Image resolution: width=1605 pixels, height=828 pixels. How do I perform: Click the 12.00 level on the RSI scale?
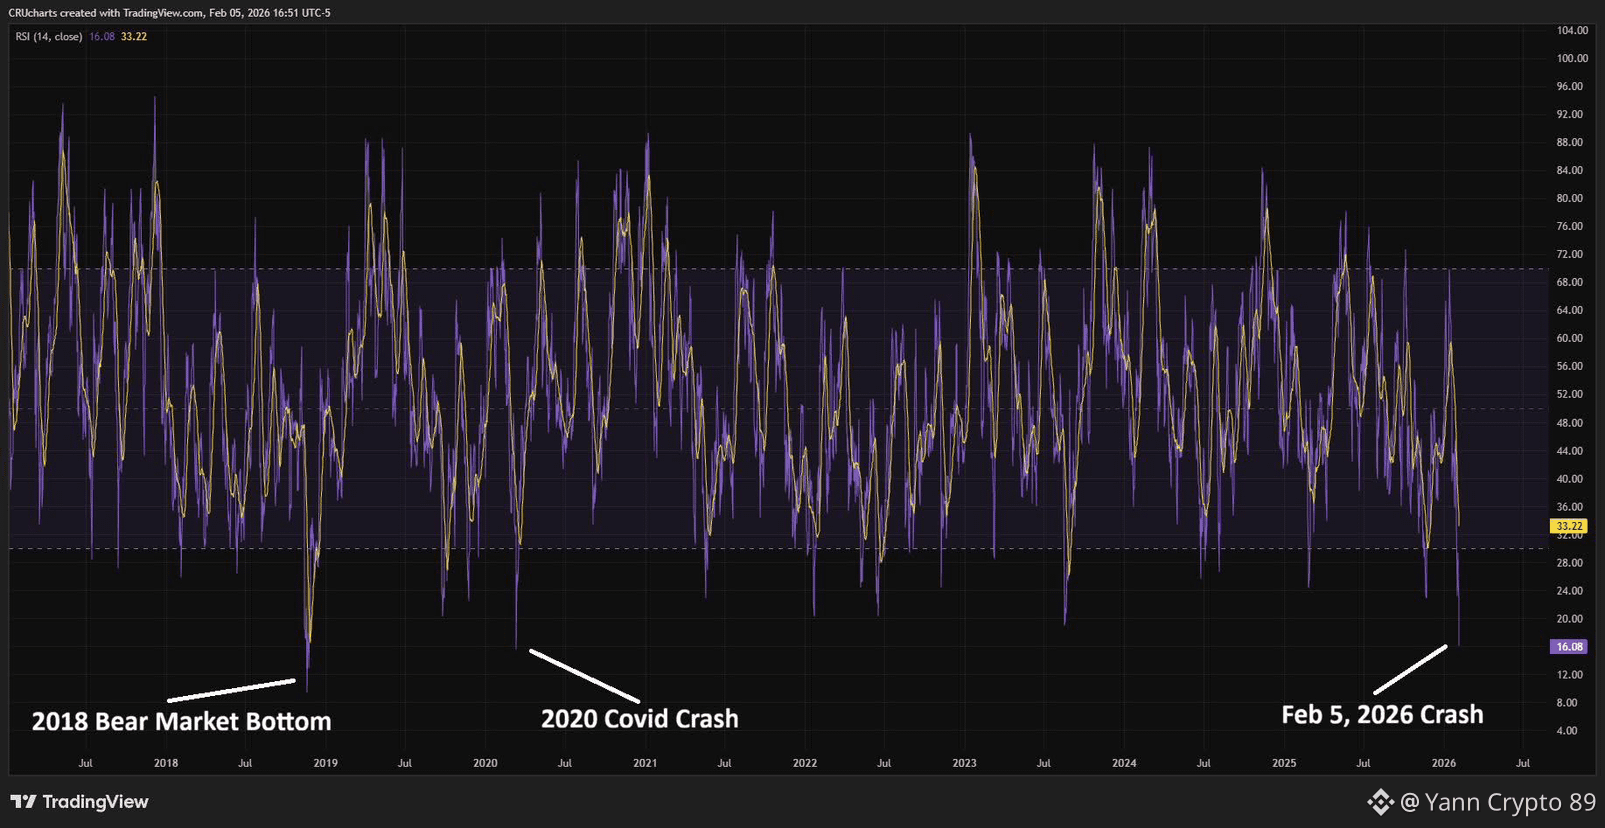1570,676
